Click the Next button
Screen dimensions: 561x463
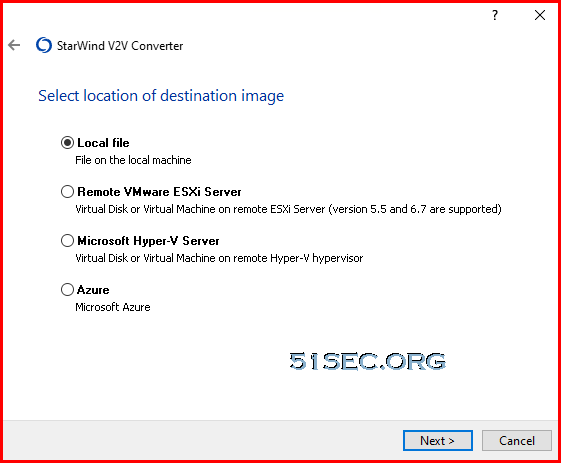[x=438, y=440]
